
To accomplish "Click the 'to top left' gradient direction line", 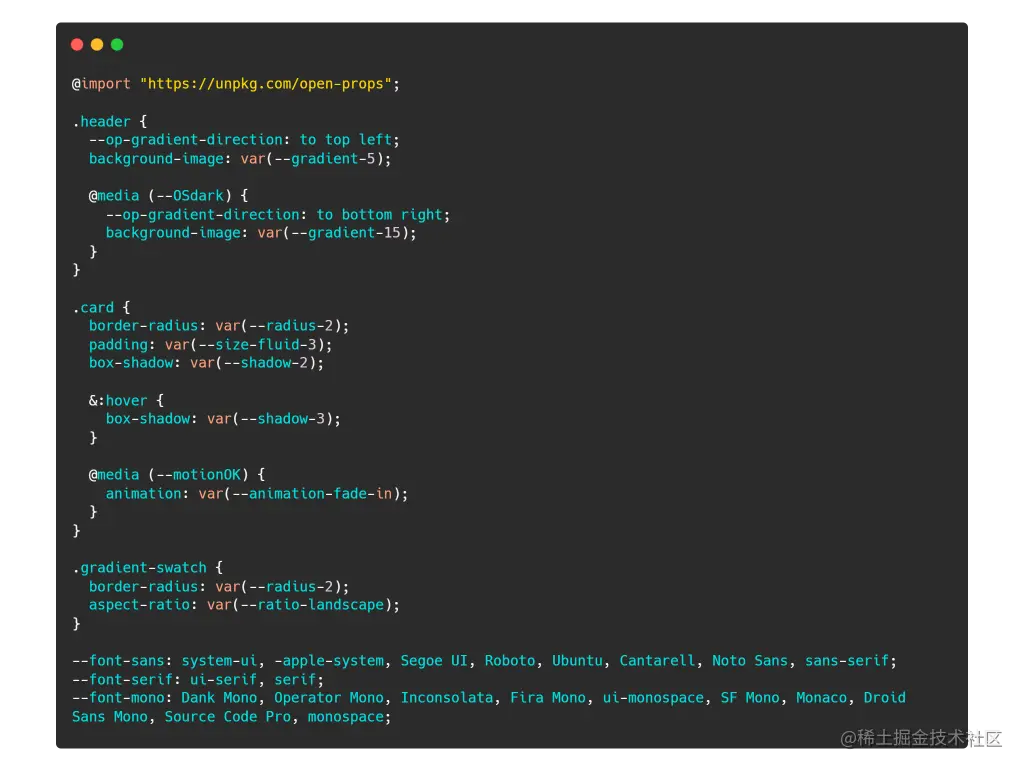I will (244, 140).
